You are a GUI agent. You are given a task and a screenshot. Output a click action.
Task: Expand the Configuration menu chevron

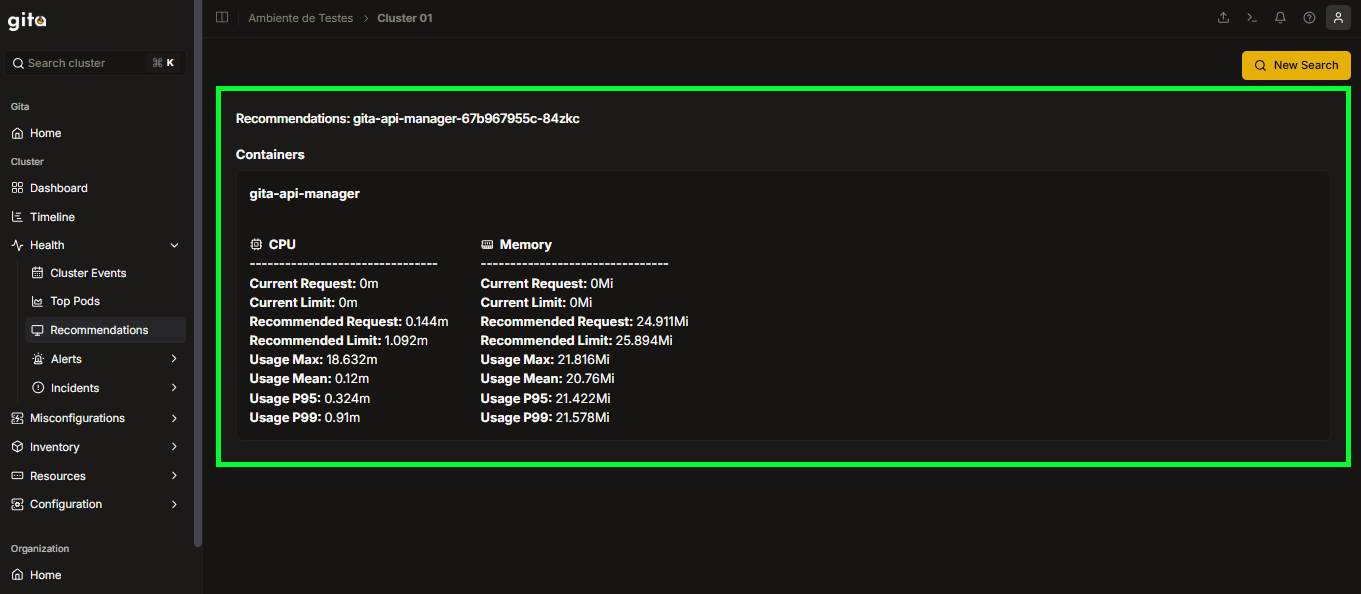point(174,505)
